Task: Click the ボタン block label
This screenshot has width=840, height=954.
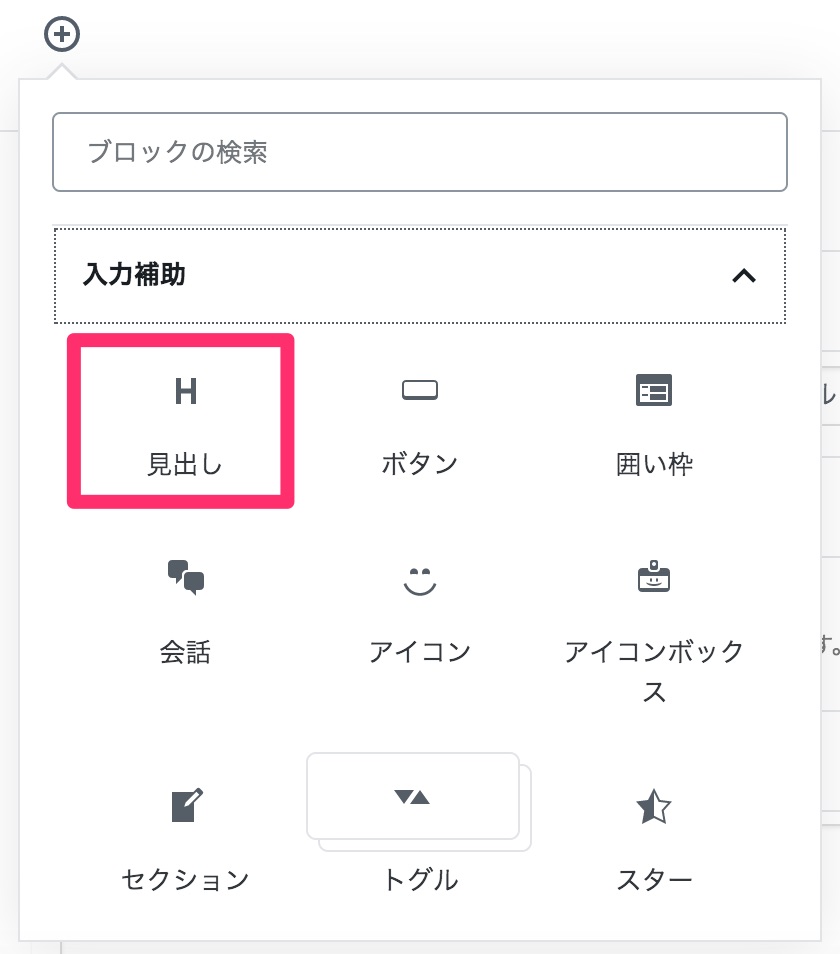Action: click(x=419, y=464)
